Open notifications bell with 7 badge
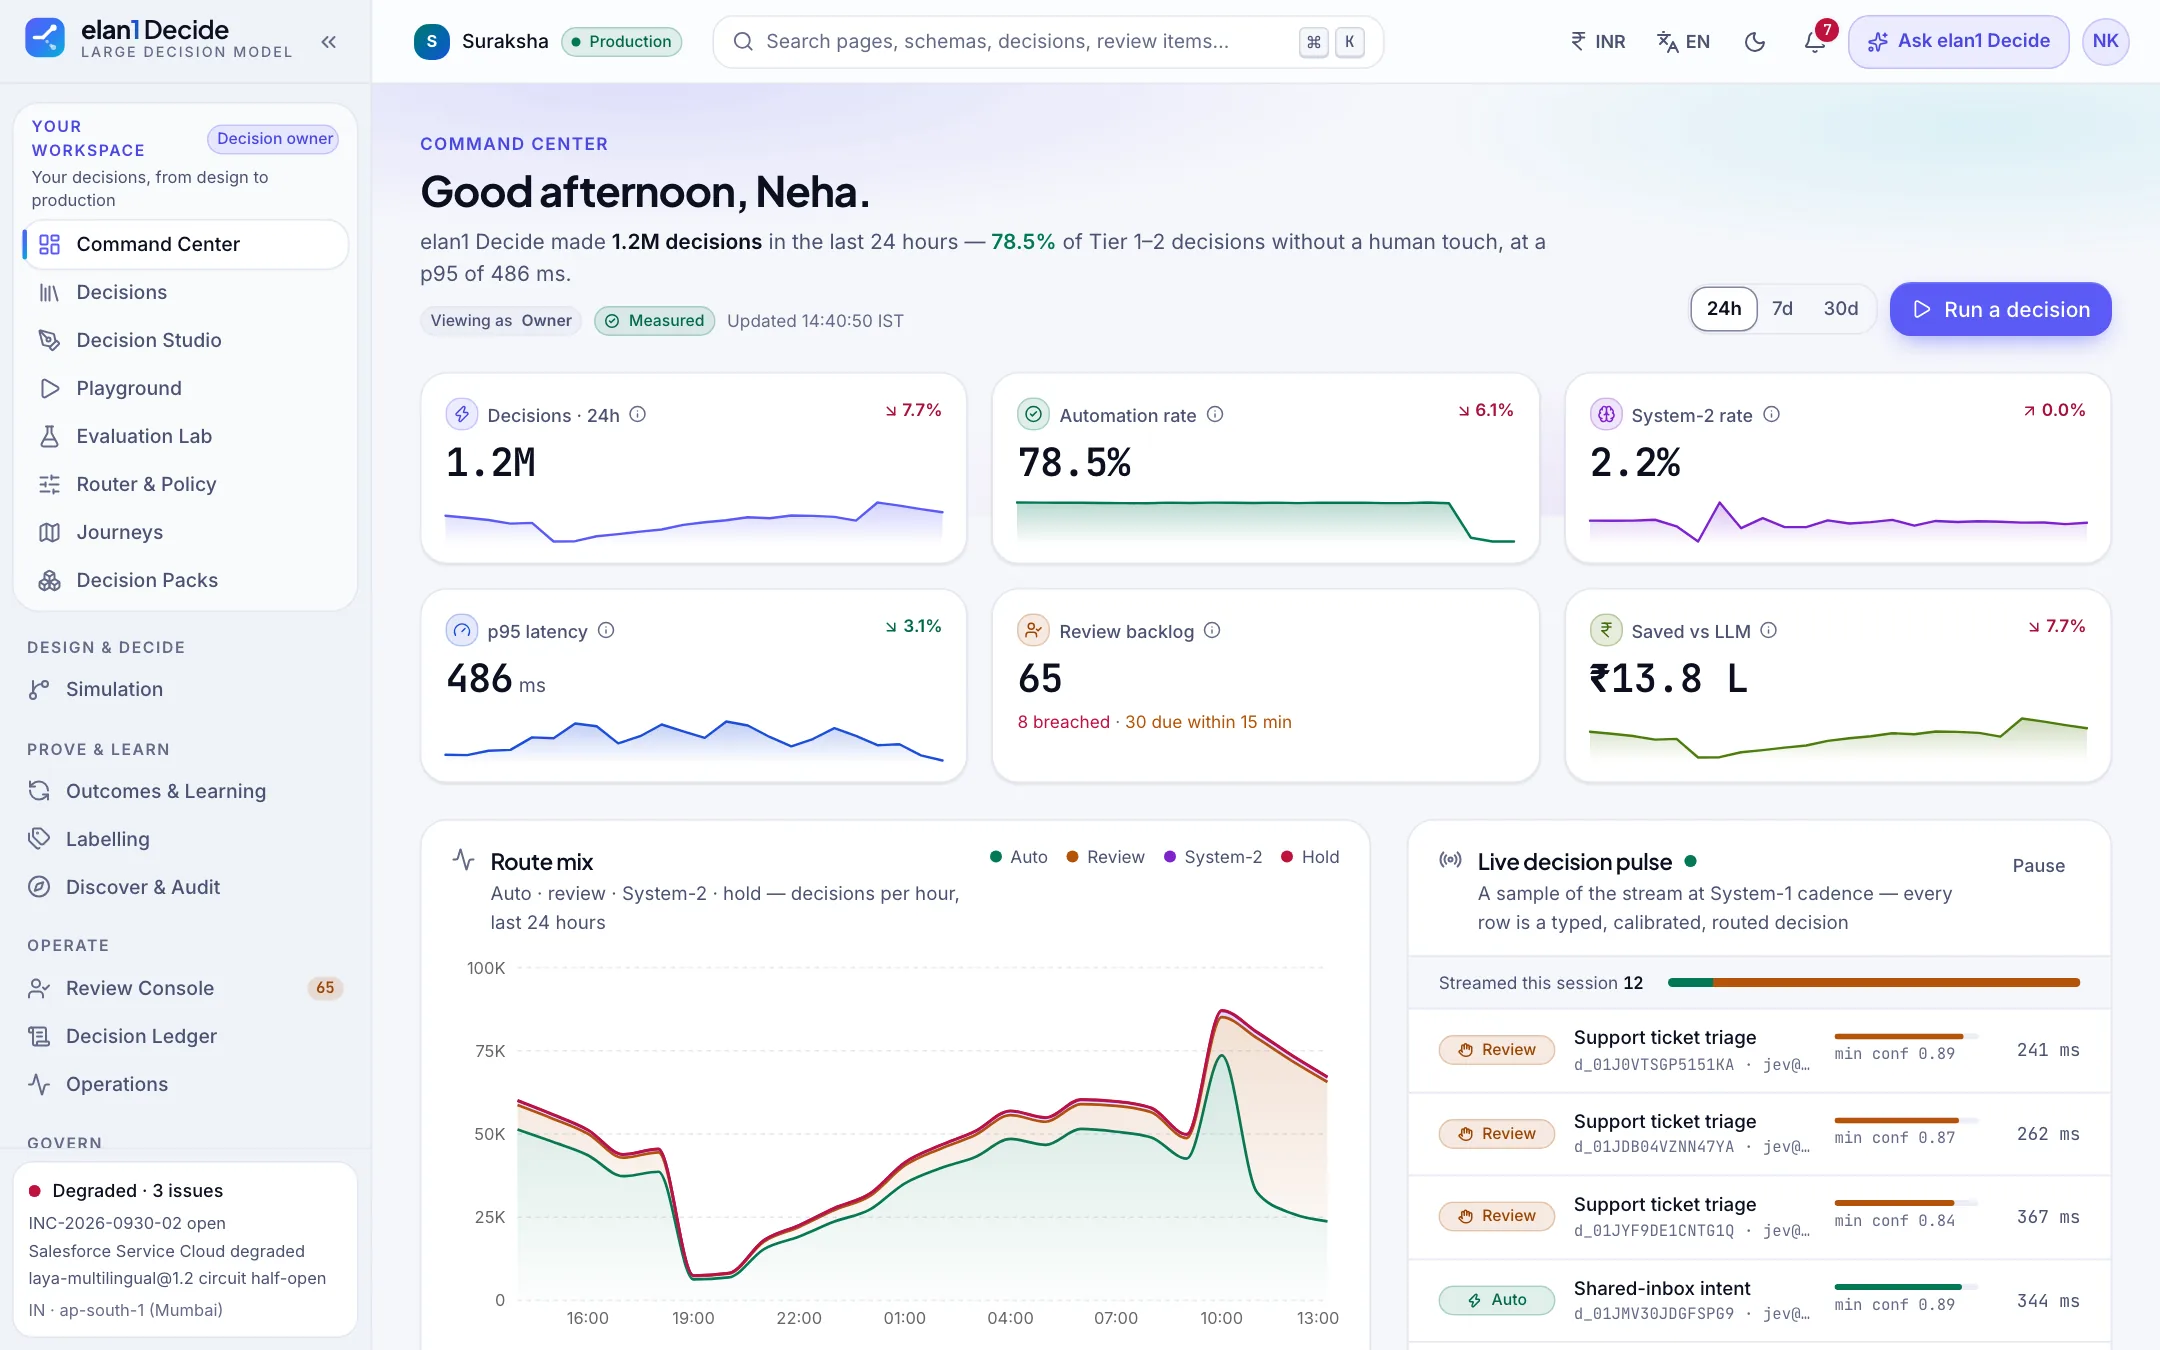2160x1350 pixels. pos(1816,41)
